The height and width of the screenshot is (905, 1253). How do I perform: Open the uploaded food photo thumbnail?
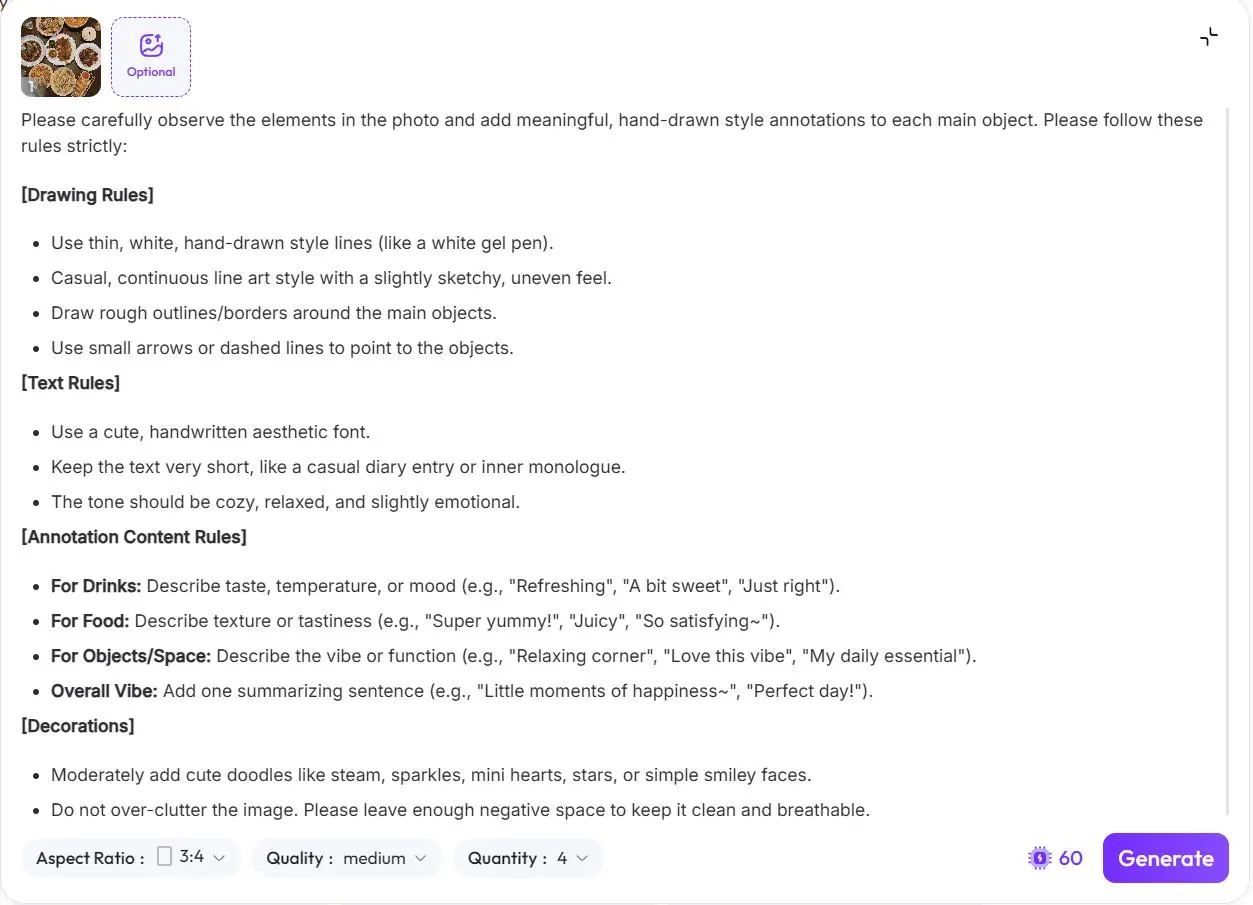(x=61, y=57)
